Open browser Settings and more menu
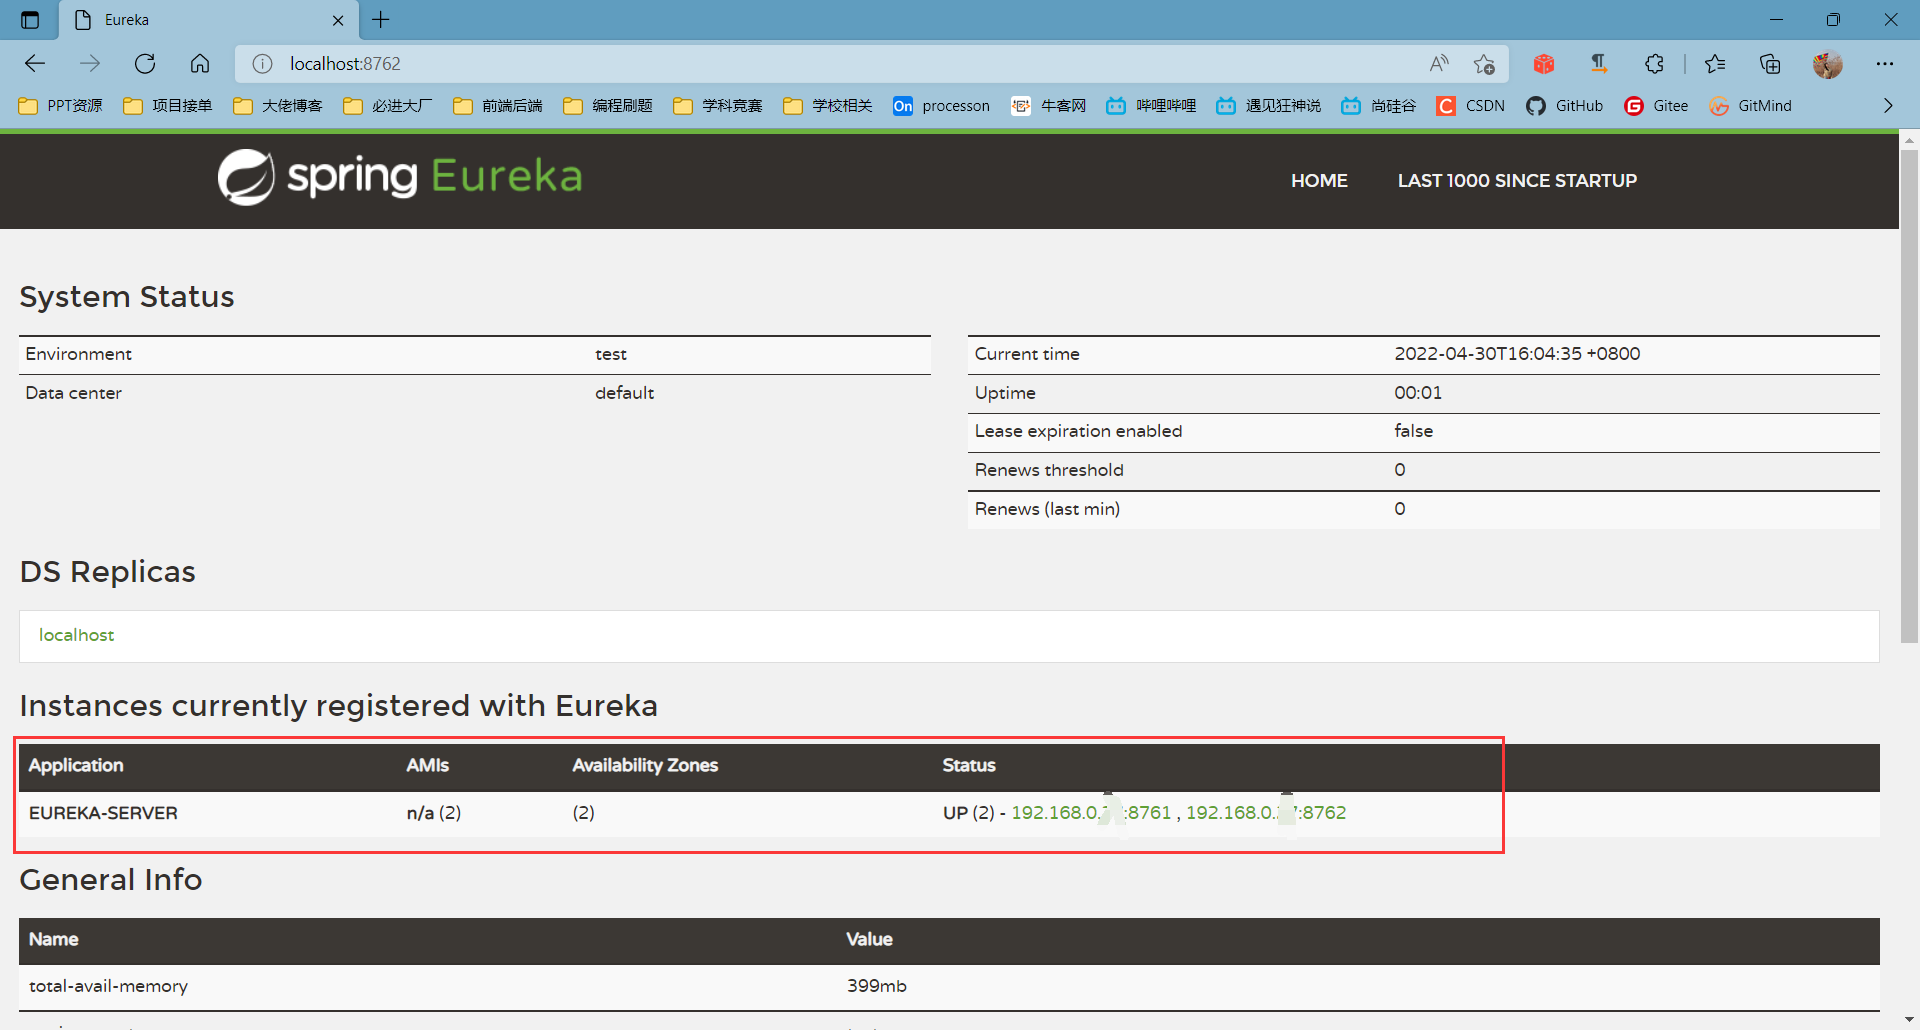 (1885, 64)
